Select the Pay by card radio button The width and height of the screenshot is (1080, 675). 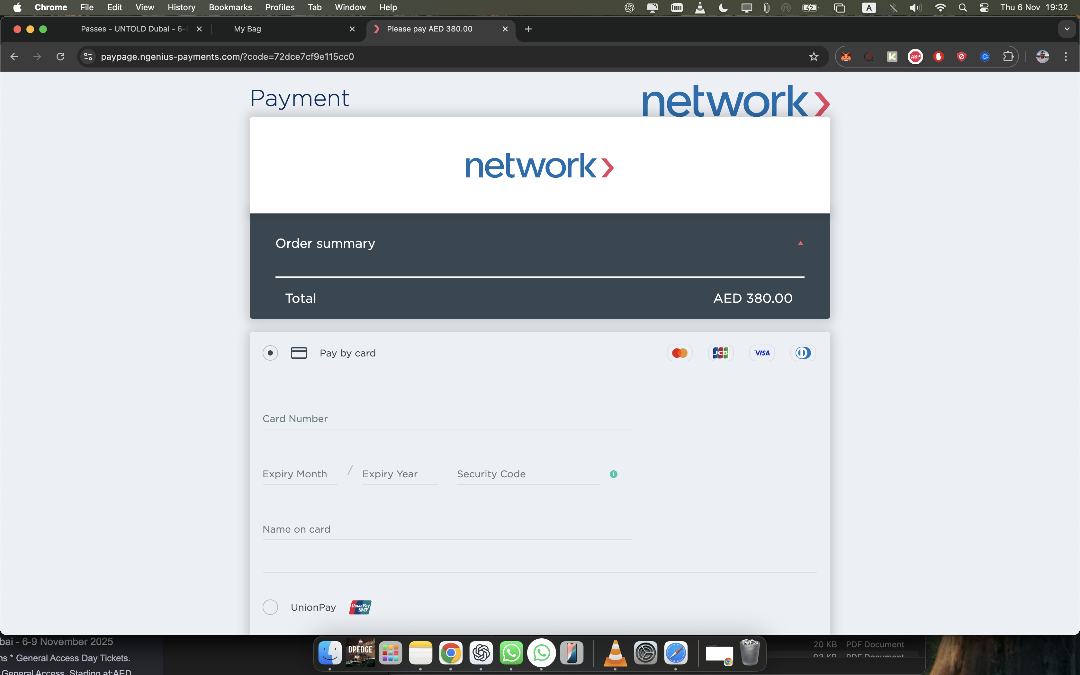pos(270,353)
